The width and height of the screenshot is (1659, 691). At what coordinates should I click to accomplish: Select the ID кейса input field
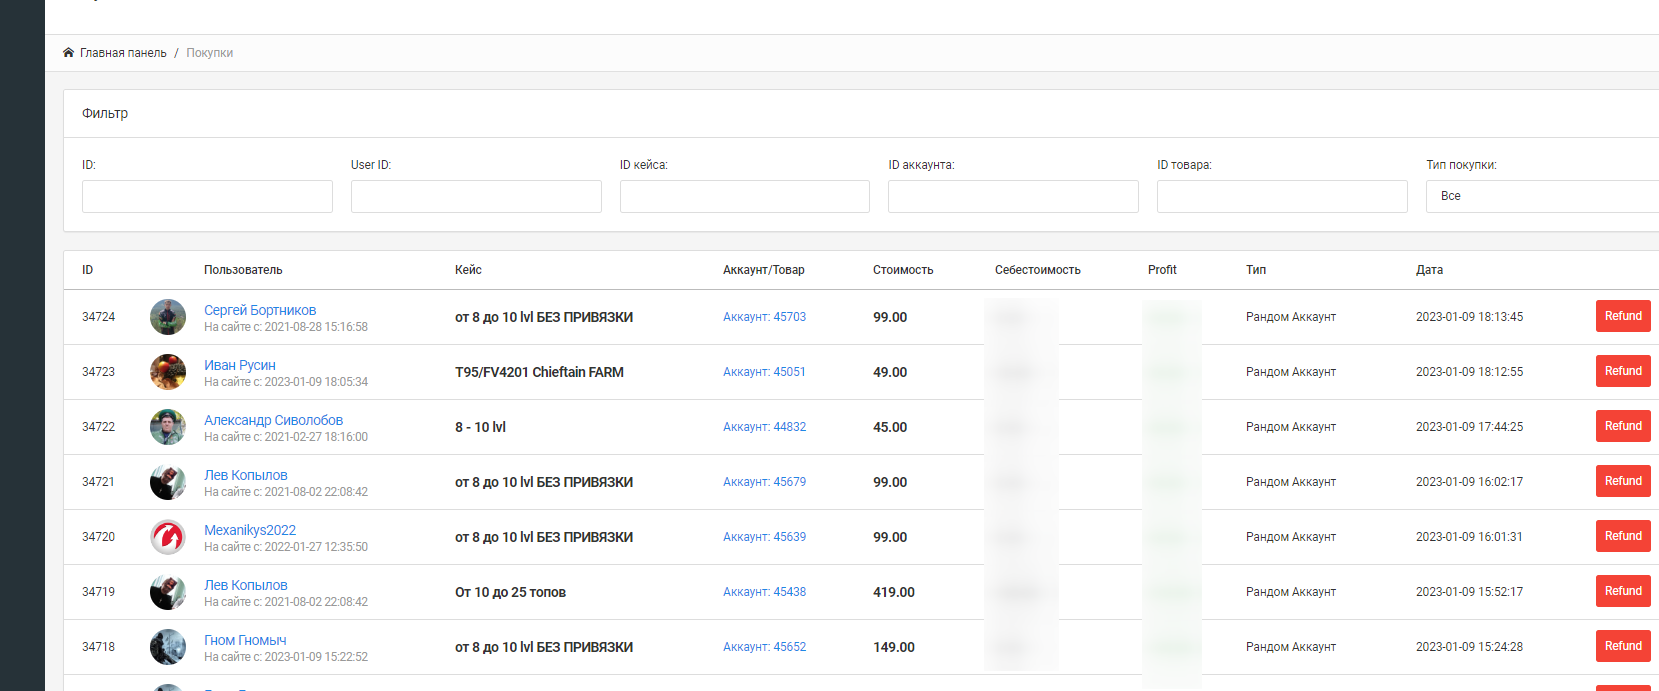coord(745,196)
